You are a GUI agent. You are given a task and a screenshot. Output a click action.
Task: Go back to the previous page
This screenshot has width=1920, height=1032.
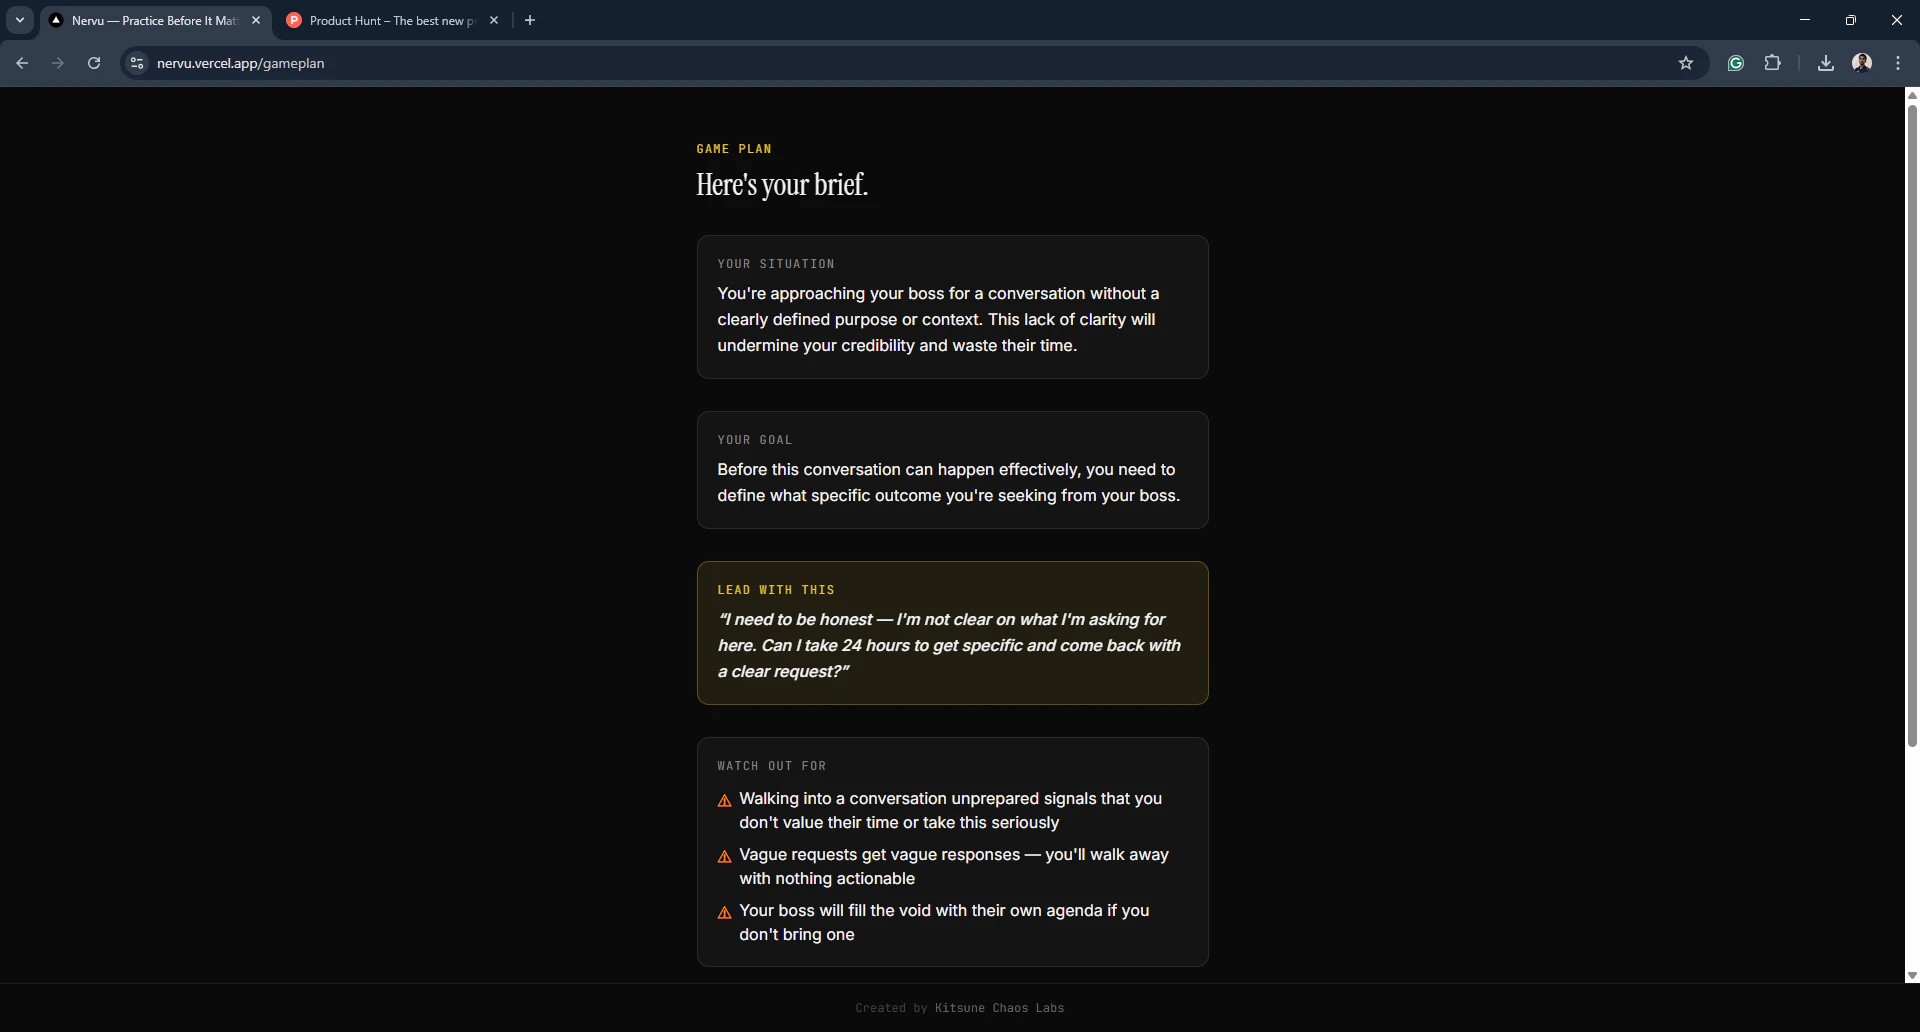point(22,63)
